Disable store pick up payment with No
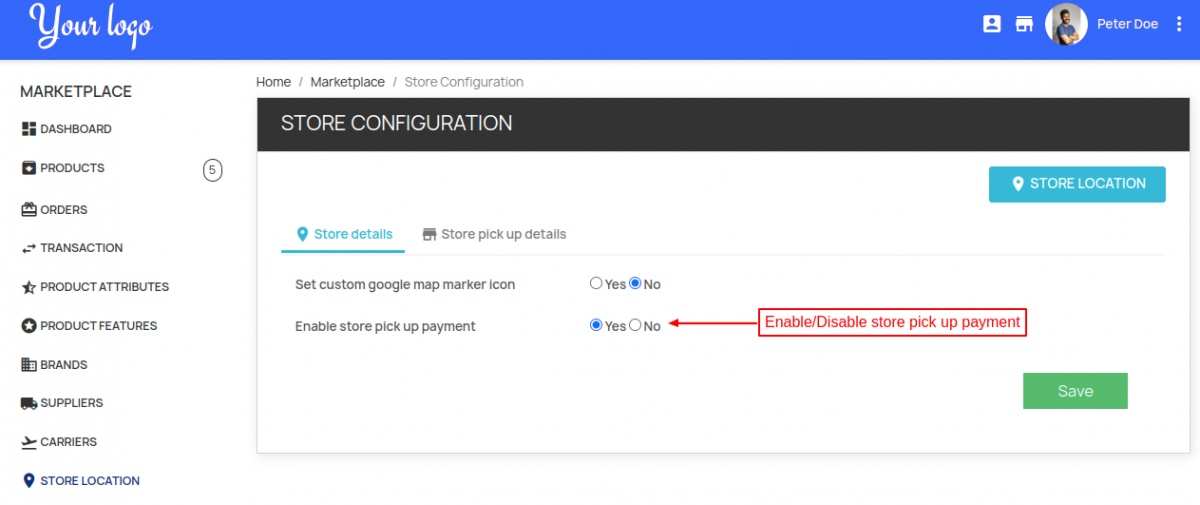This screenshot has width=1200, height=505. point(635,325)
